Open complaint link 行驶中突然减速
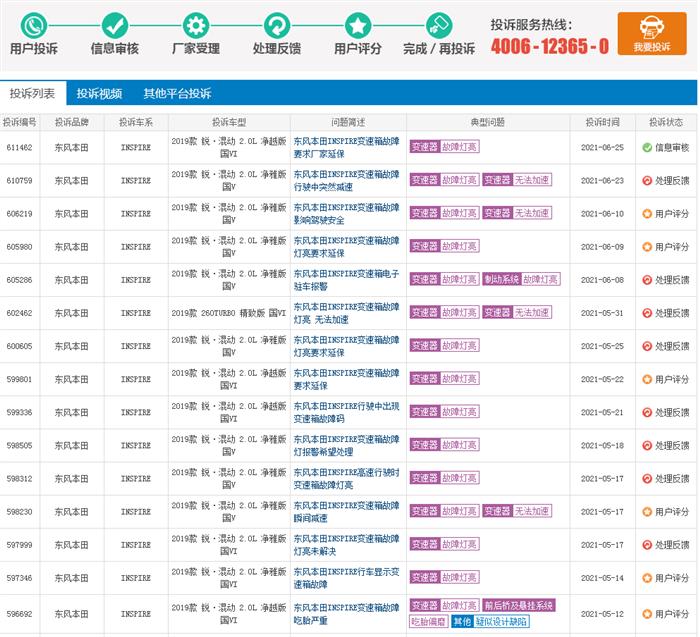Image resolution: width=700 pixels, height=637 pixels. (x=346, y=180)
